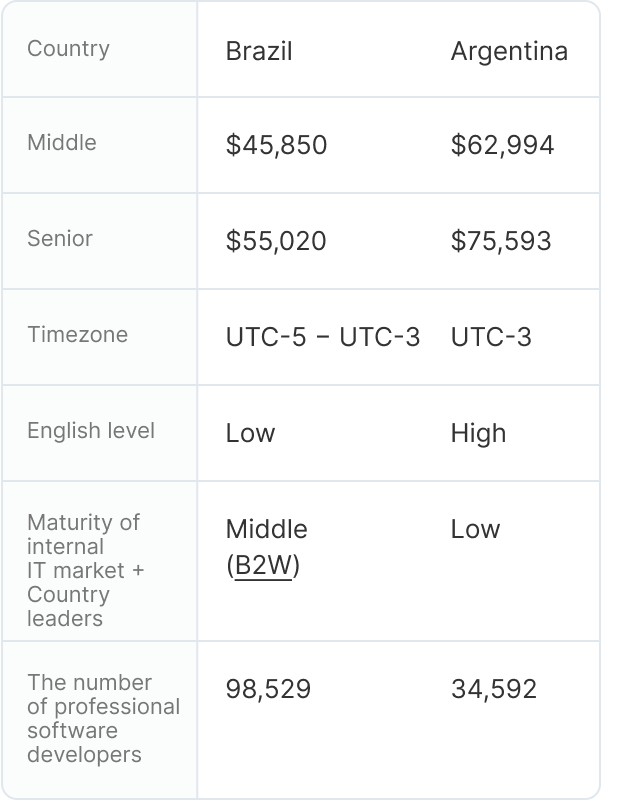Click Argentina's UTC-3 timezone cell

point(491,338)
